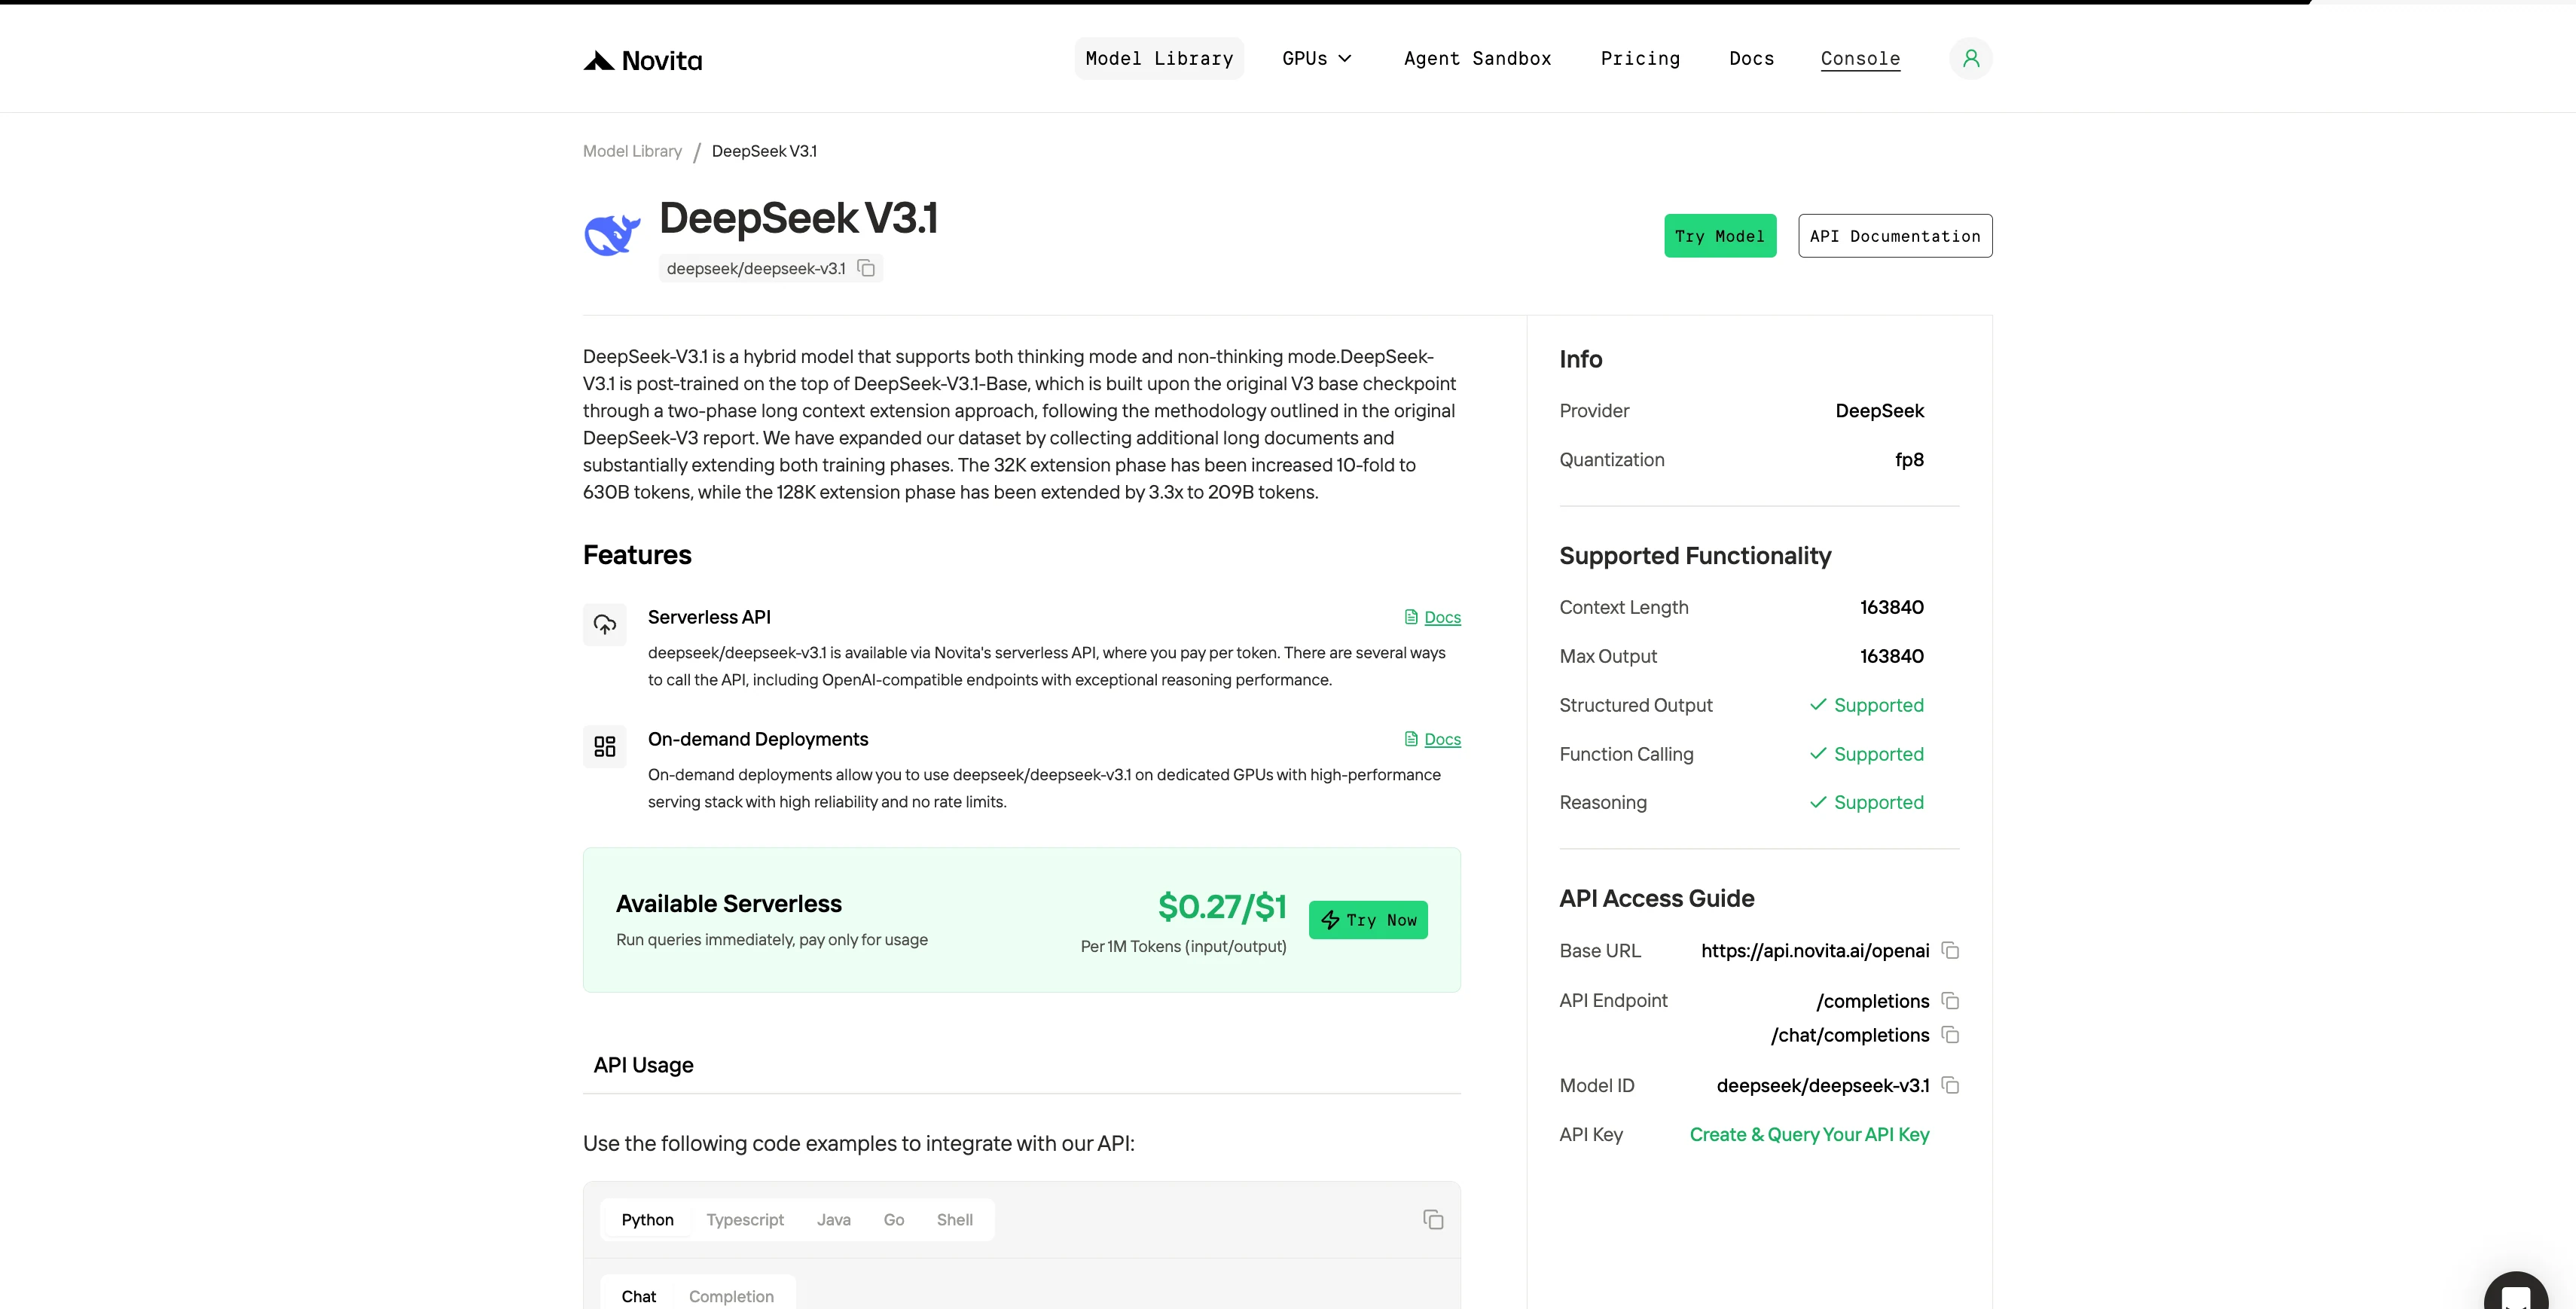This screenshot has width=2576, height=1309.
Task: Select the Python code tab
Action: click(x=647, y=1219)
